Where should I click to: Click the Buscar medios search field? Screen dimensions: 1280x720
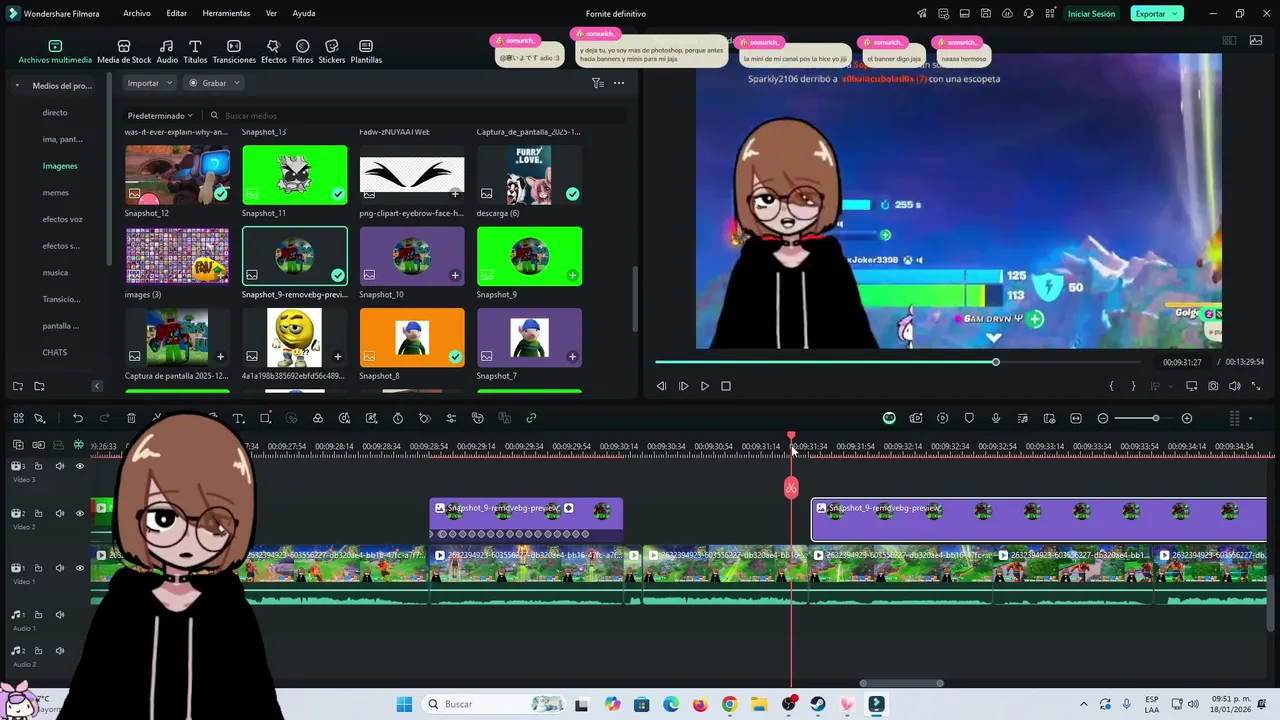(416, 116)
